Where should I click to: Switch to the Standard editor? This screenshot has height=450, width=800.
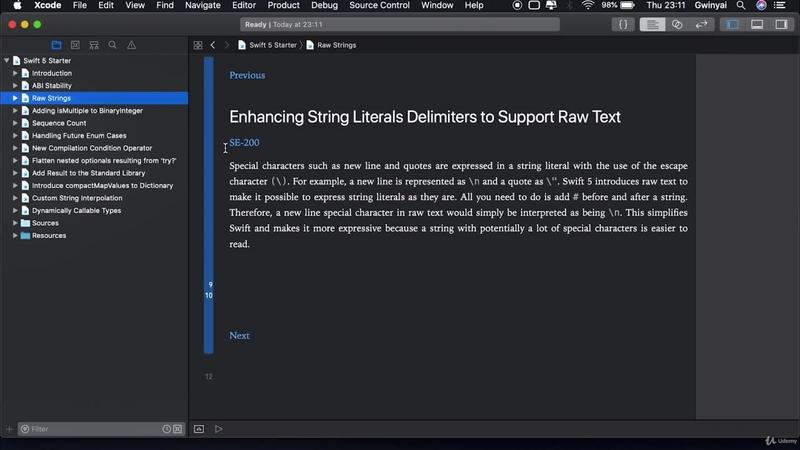(x=652, y=24)
